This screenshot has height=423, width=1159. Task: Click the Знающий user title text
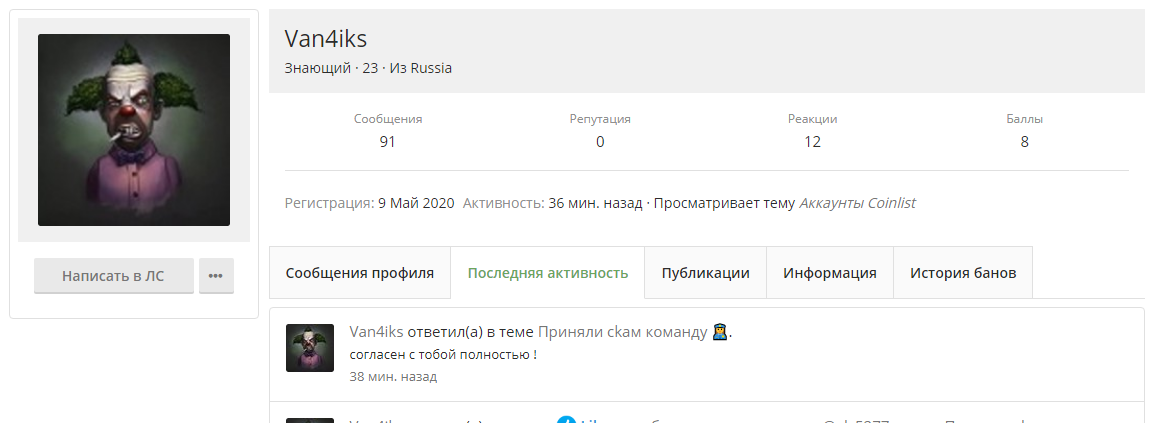pos(318,68)
